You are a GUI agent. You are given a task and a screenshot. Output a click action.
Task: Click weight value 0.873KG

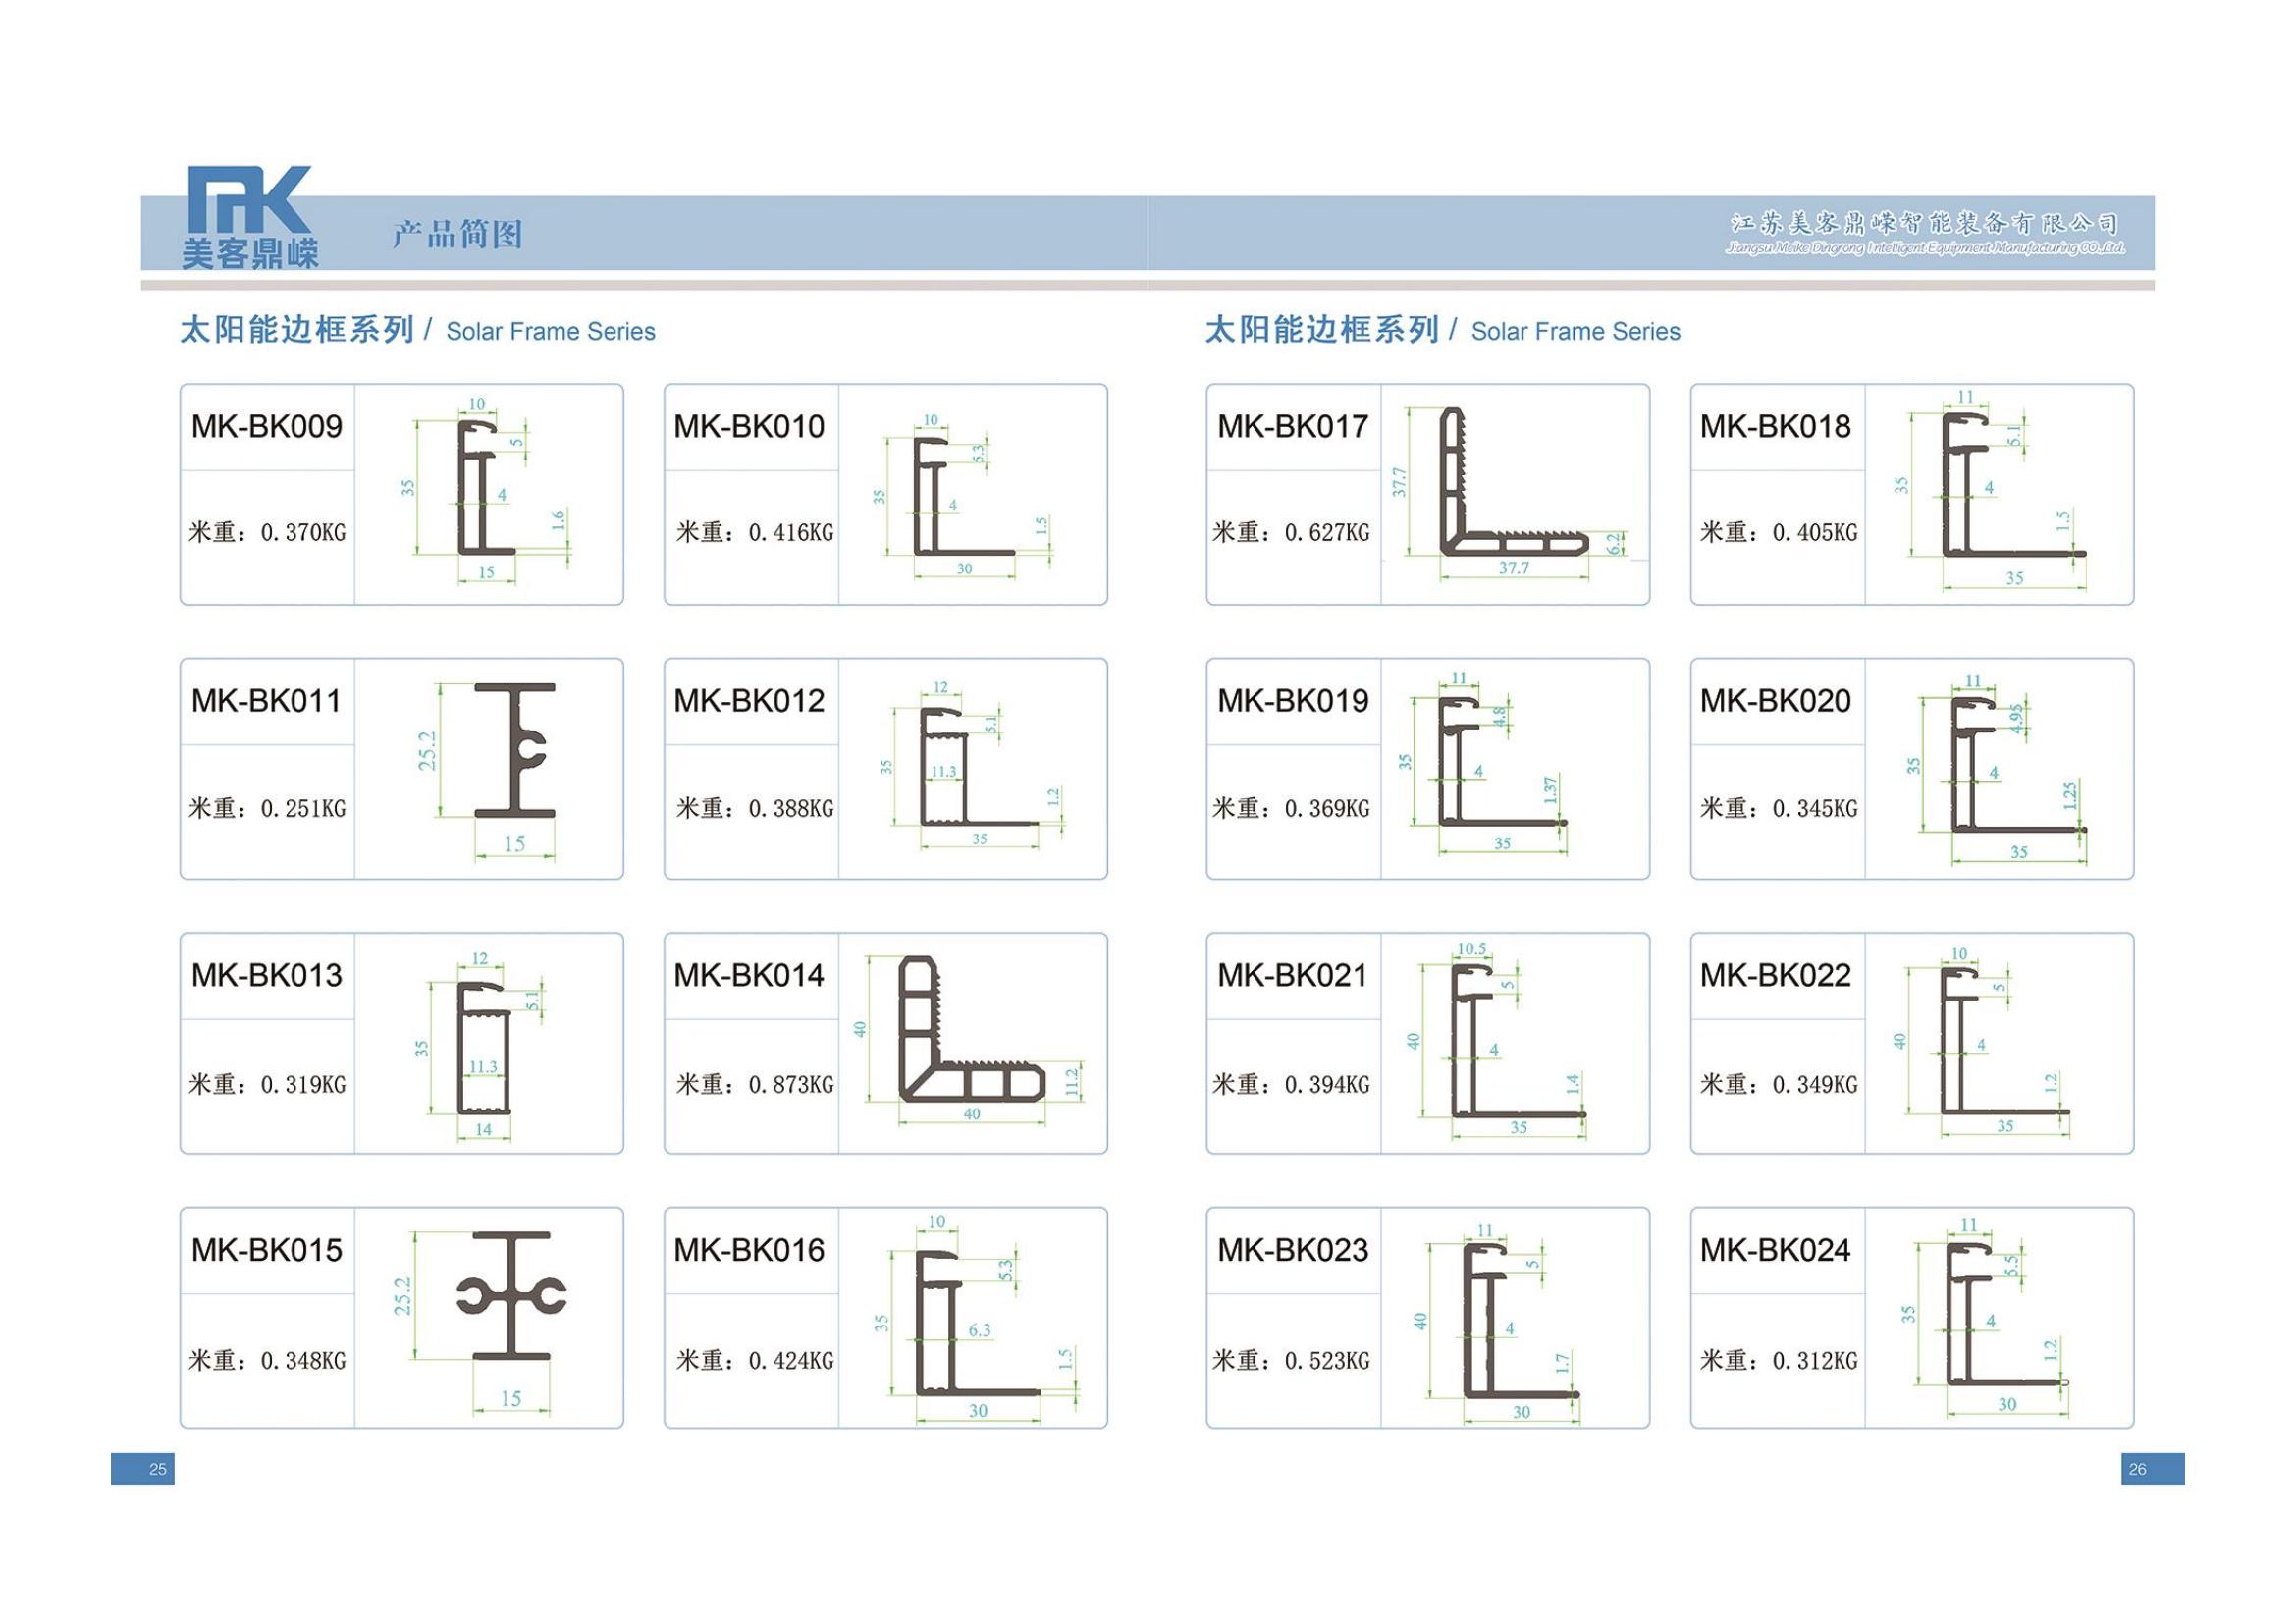tap(791, 1084)
